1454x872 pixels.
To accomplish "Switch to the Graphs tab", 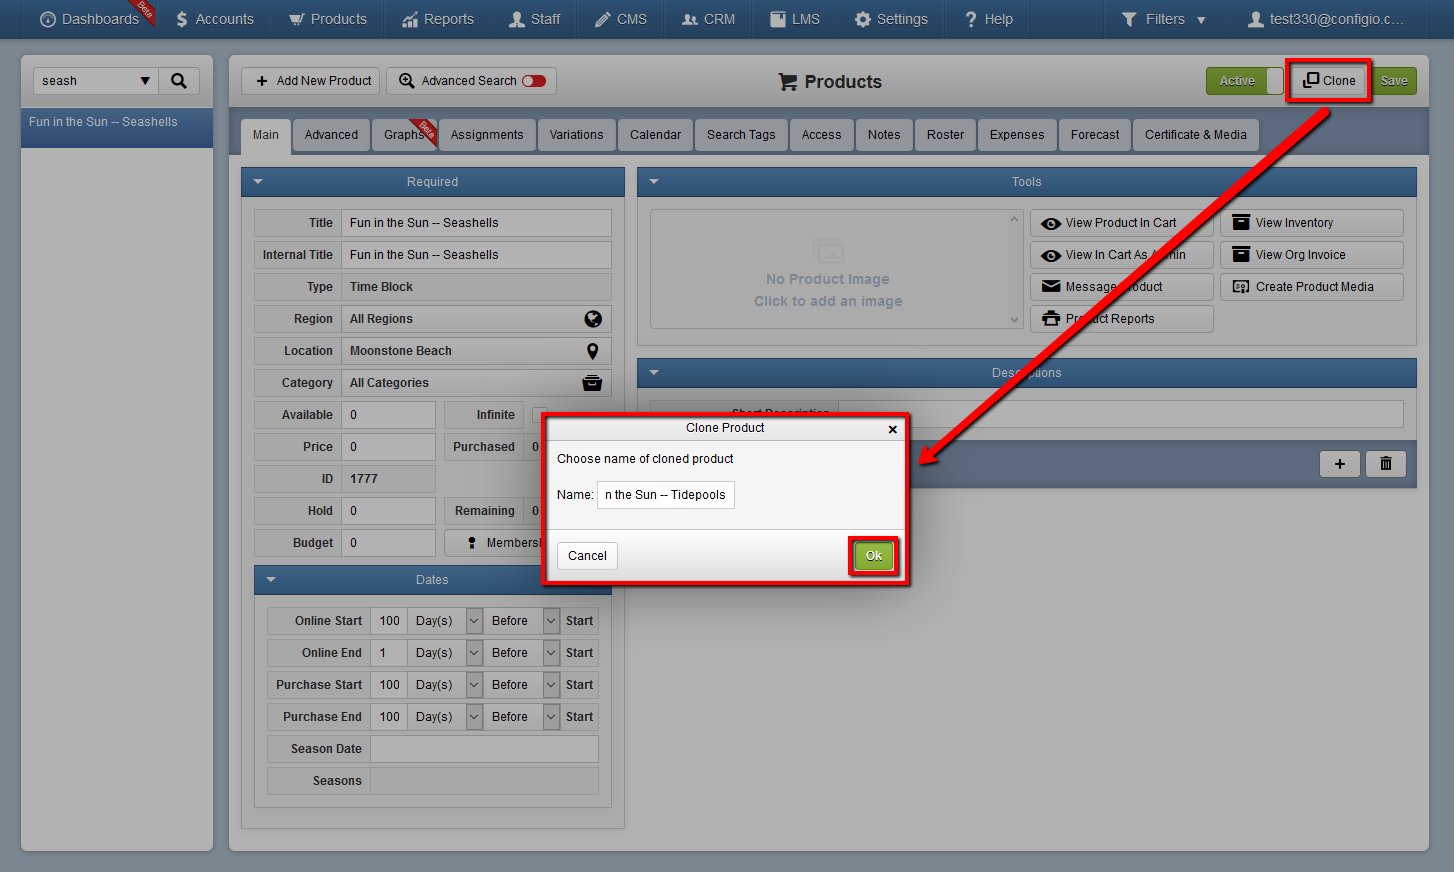I will (x=405, y=135).
